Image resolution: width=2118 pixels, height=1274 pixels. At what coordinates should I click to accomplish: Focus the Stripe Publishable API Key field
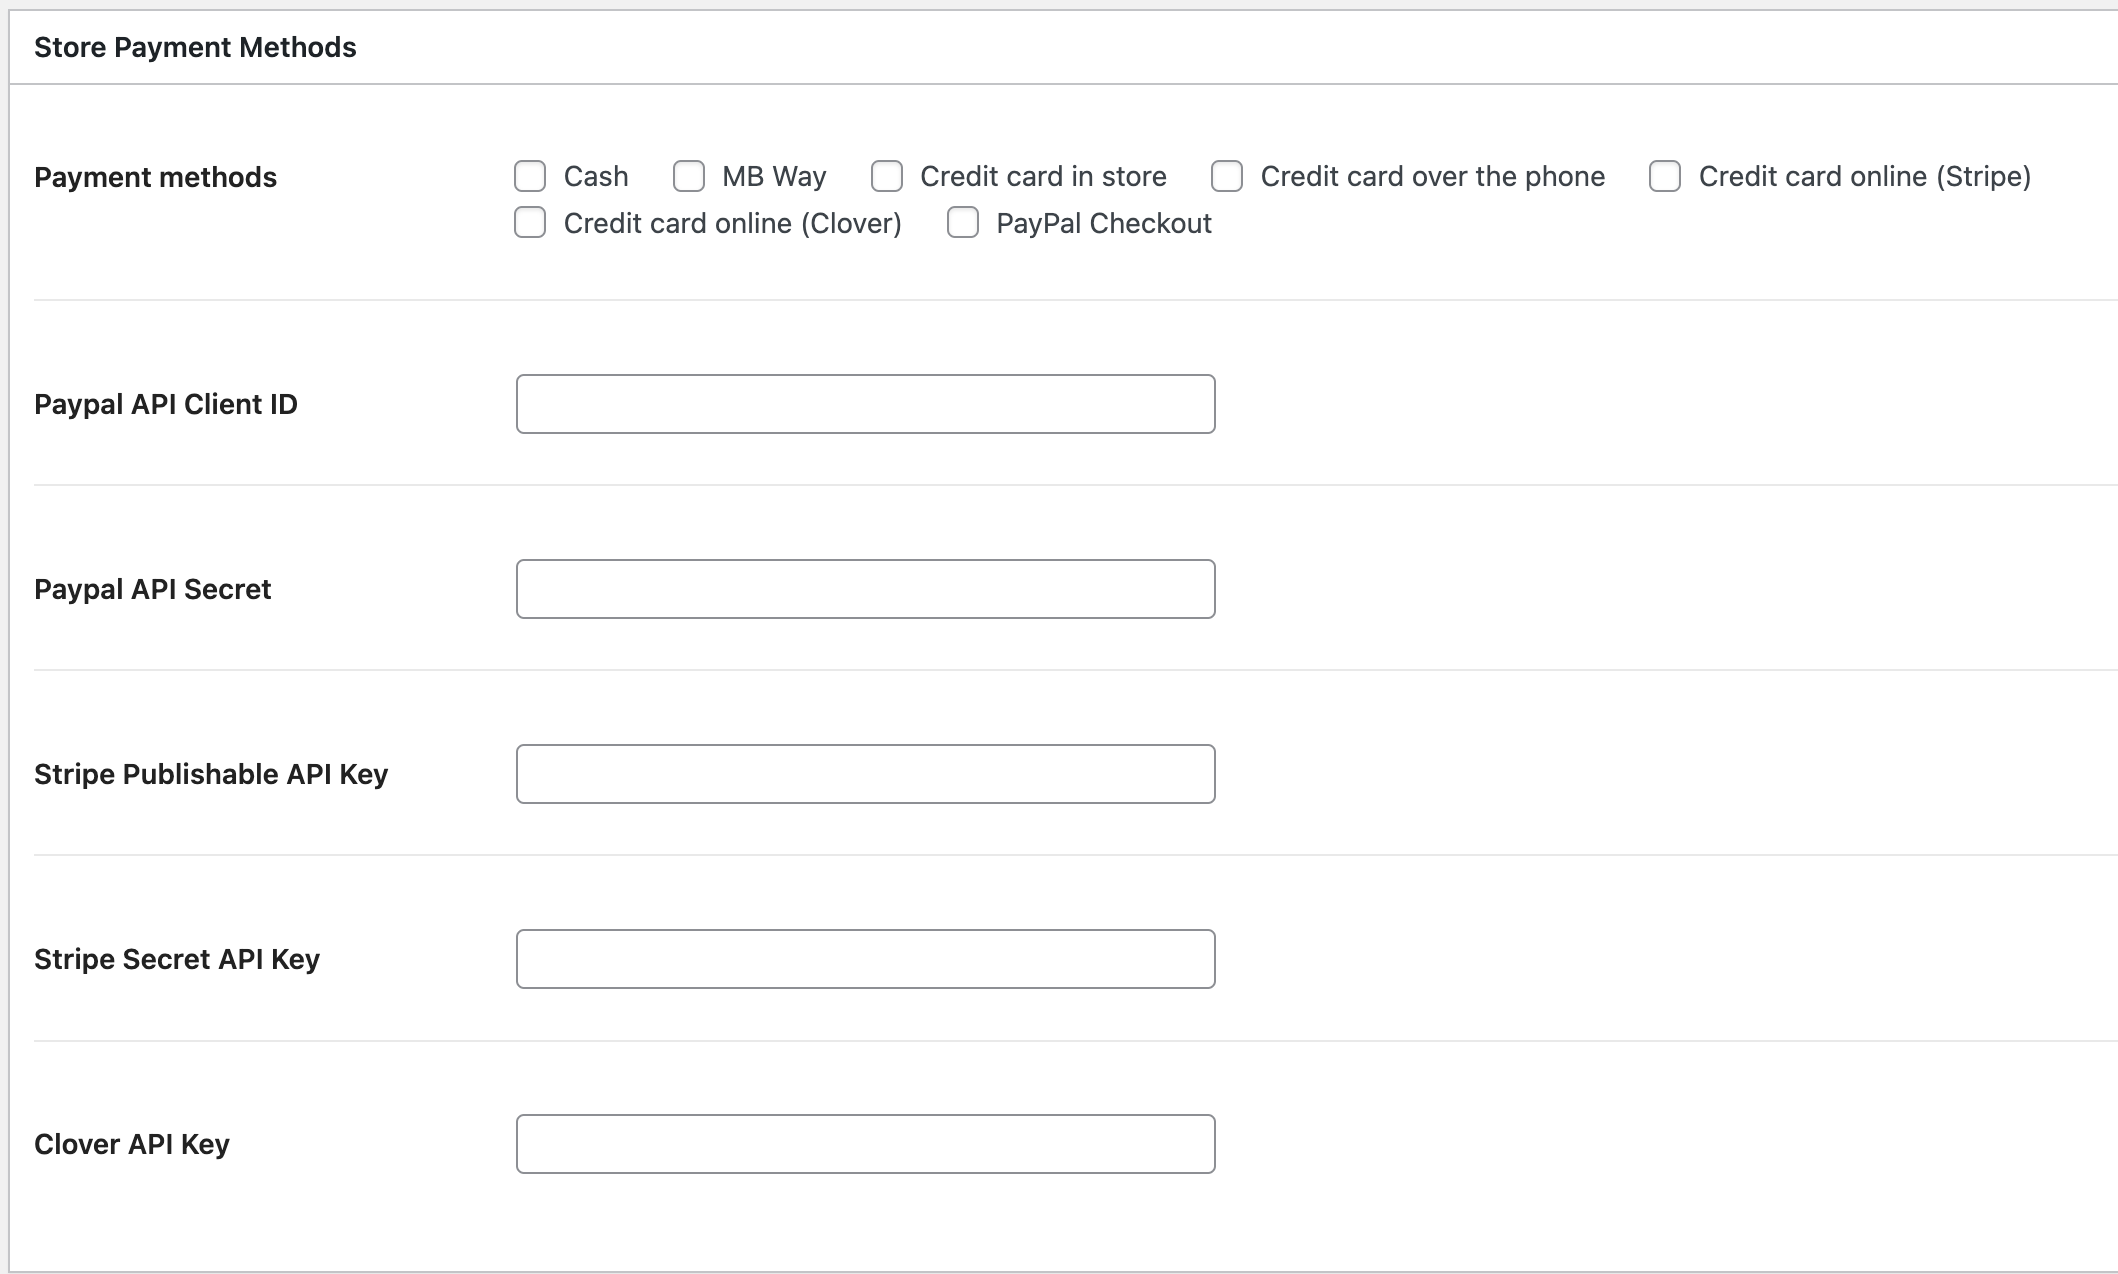click(865, 774)
